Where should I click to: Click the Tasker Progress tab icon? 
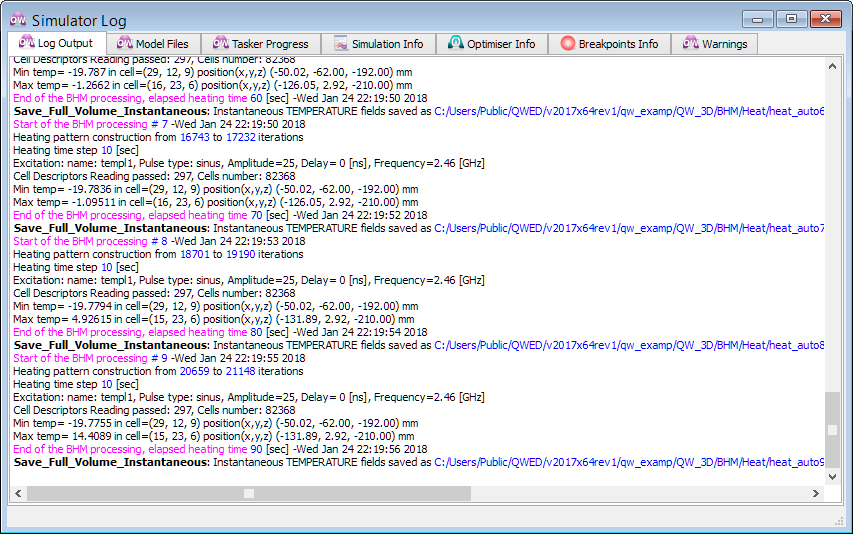(x=219, y=44)
